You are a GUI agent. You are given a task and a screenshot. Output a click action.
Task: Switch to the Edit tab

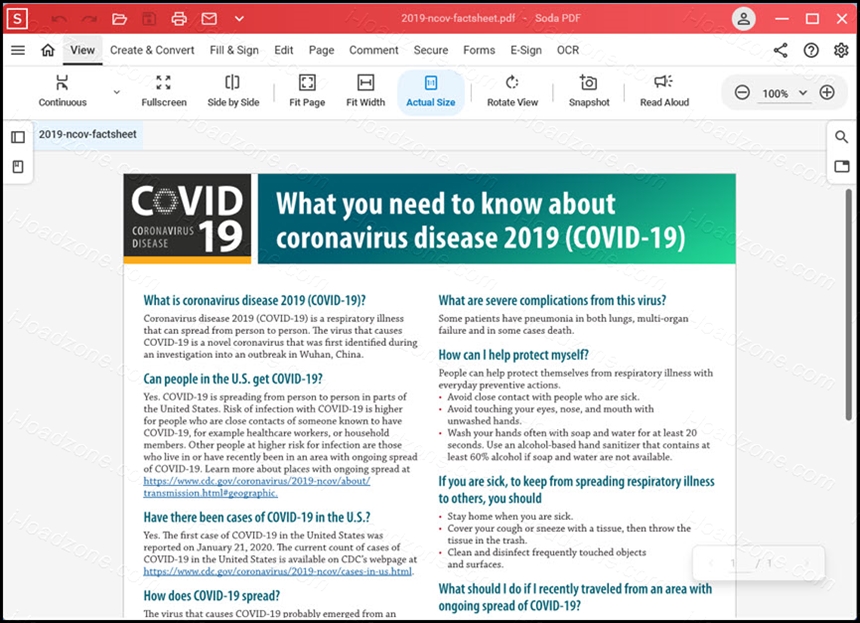284,50
